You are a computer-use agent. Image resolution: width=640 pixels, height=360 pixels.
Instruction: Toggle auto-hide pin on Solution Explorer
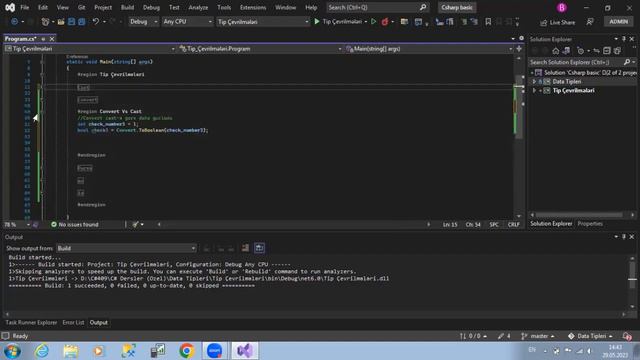coord(624,39)
